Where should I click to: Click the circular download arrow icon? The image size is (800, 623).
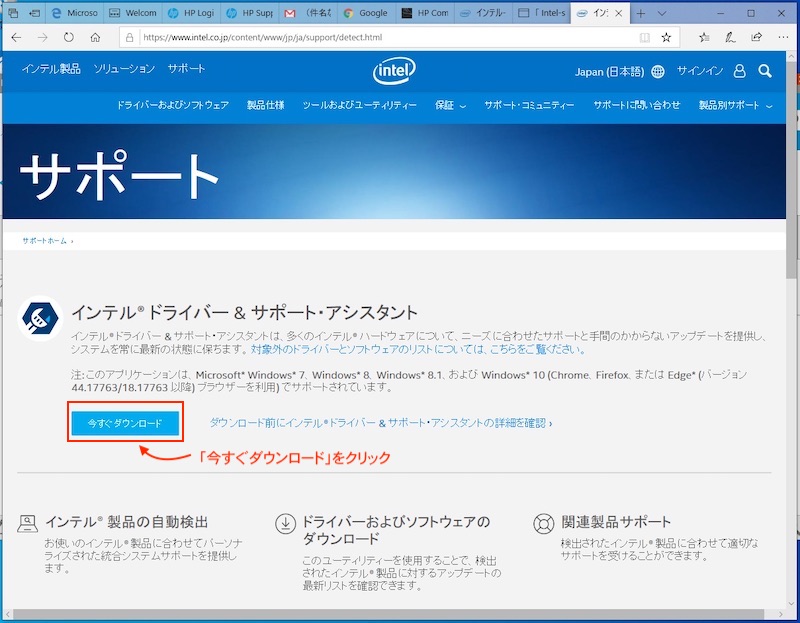pyautogui.click(x=286, y=524)
